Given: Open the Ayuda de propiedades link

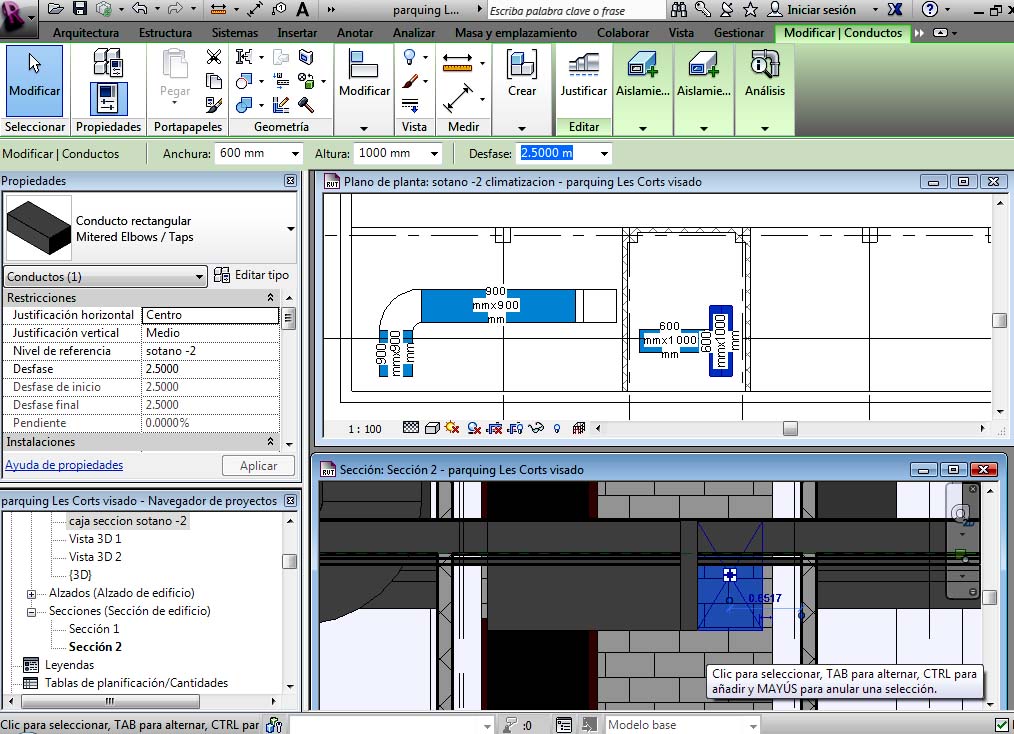Looking at the screenshot, I should click(64, 465).
